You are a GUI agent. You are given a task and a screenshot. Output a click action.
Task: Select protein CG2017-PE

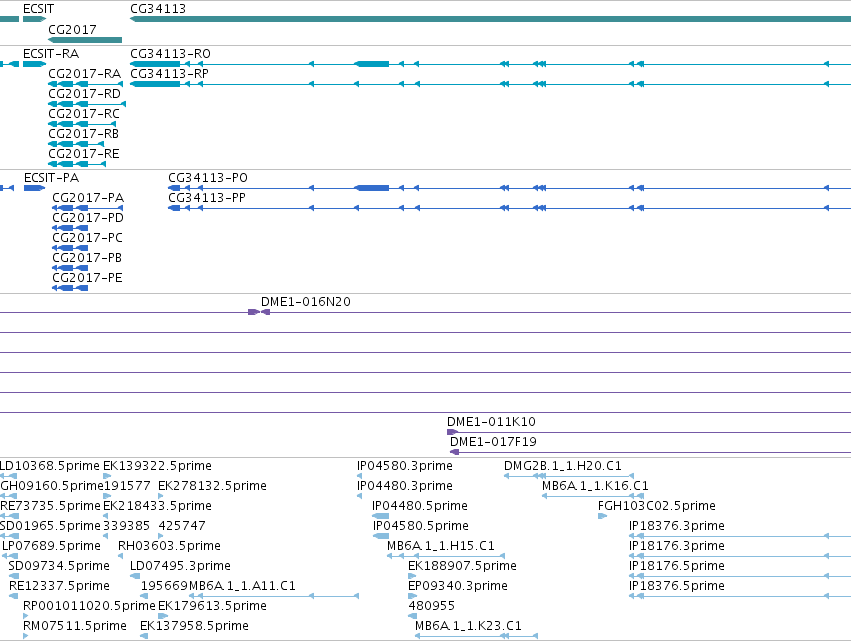(x=87, y=278)
